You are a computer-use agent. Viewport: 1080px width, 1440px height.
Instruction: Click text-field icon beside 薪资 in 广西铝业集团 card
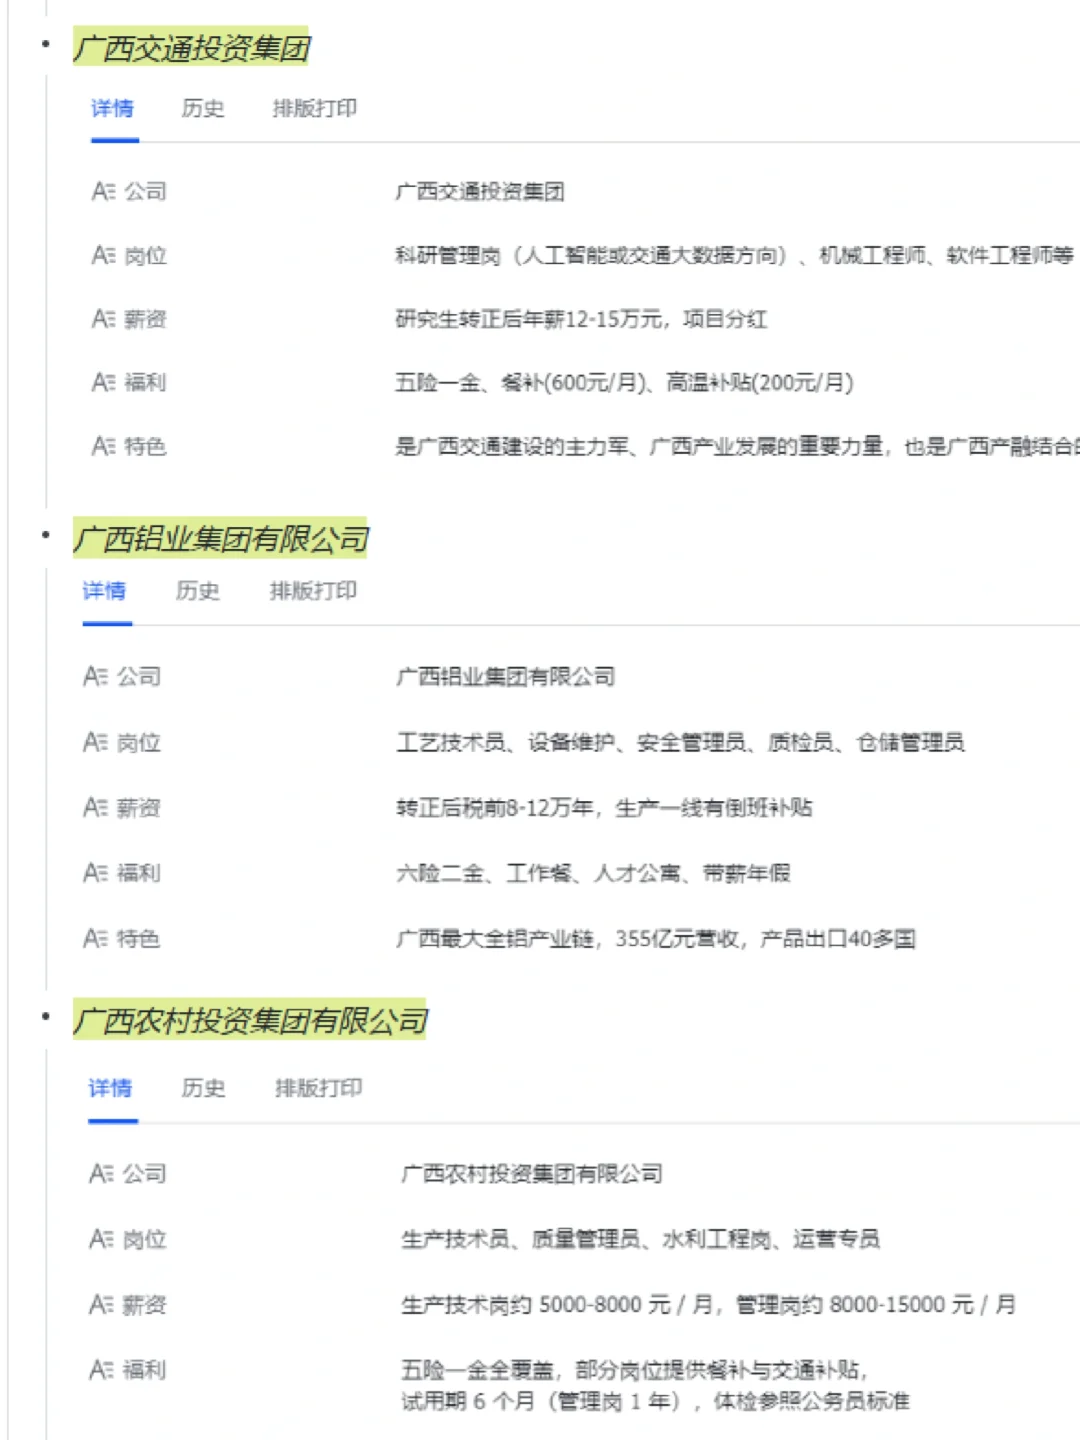coord(96,807)
